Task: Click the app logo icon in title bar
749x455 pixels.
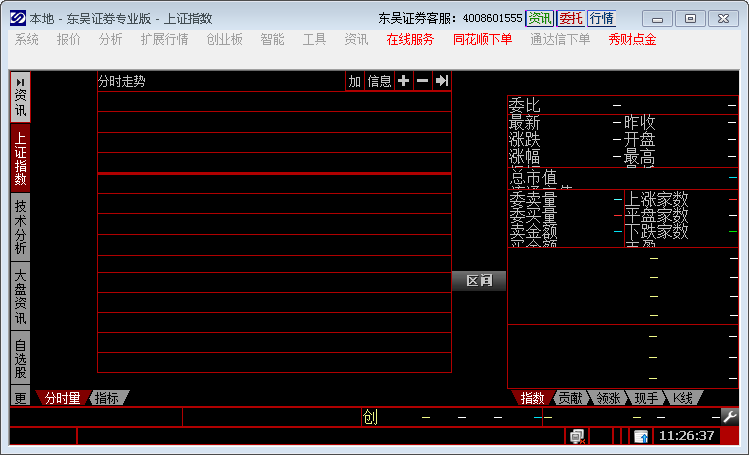Action: pyautogui.click(x=17, y=18)
